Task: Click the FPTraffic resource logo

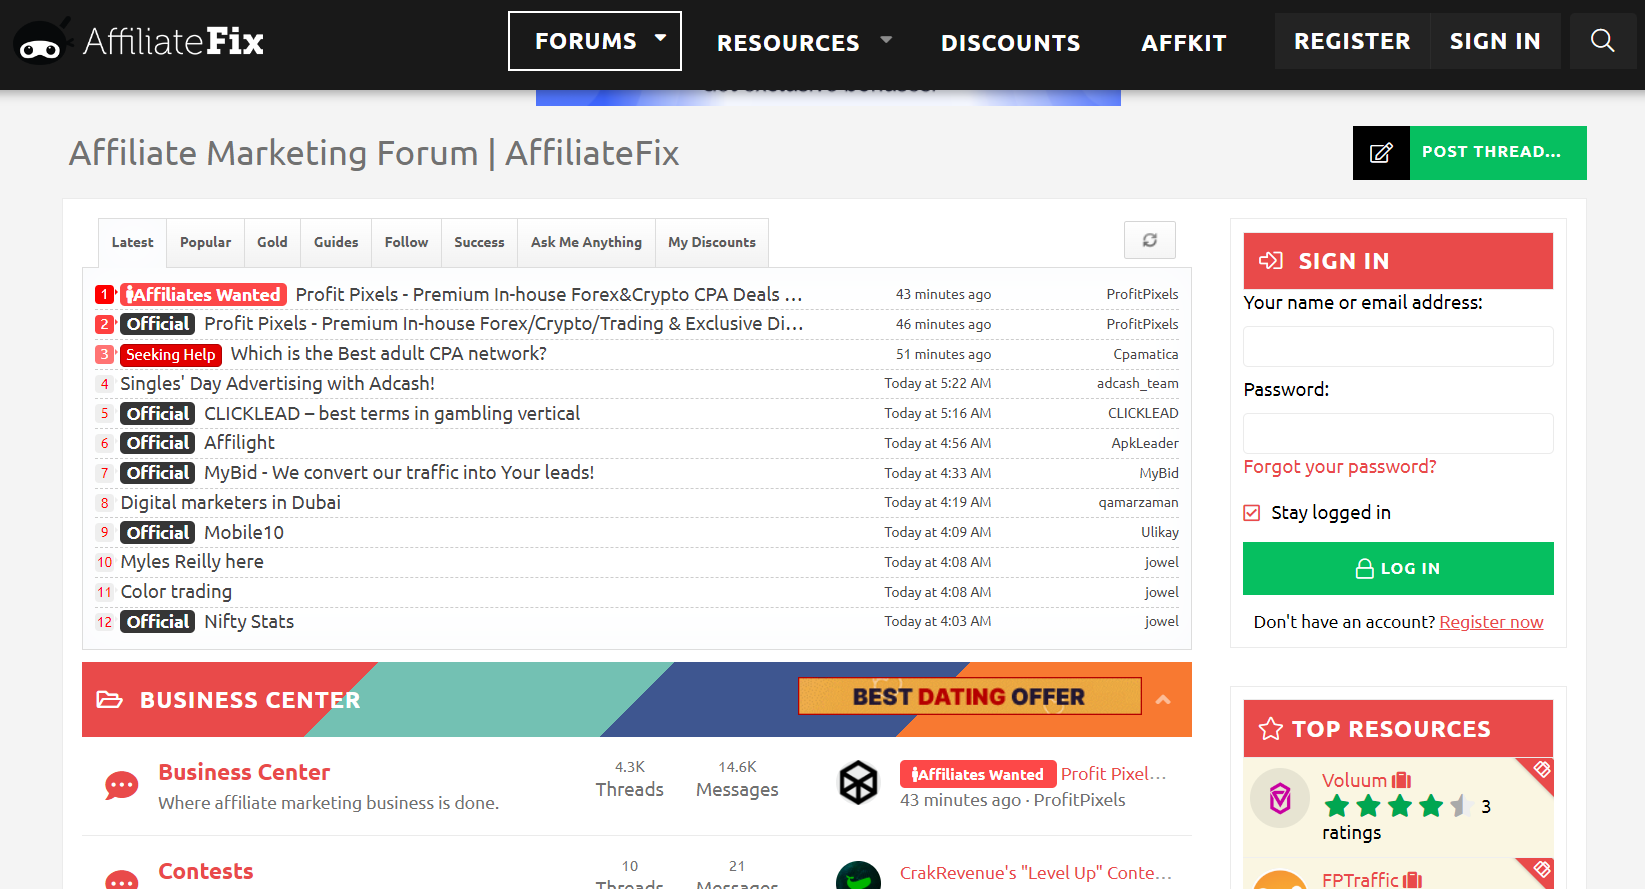Action: point(1280,880)
